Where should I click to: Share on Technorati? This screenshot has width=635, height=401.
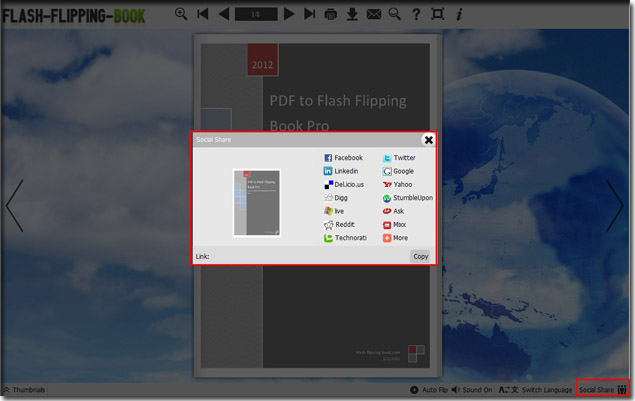345,238
